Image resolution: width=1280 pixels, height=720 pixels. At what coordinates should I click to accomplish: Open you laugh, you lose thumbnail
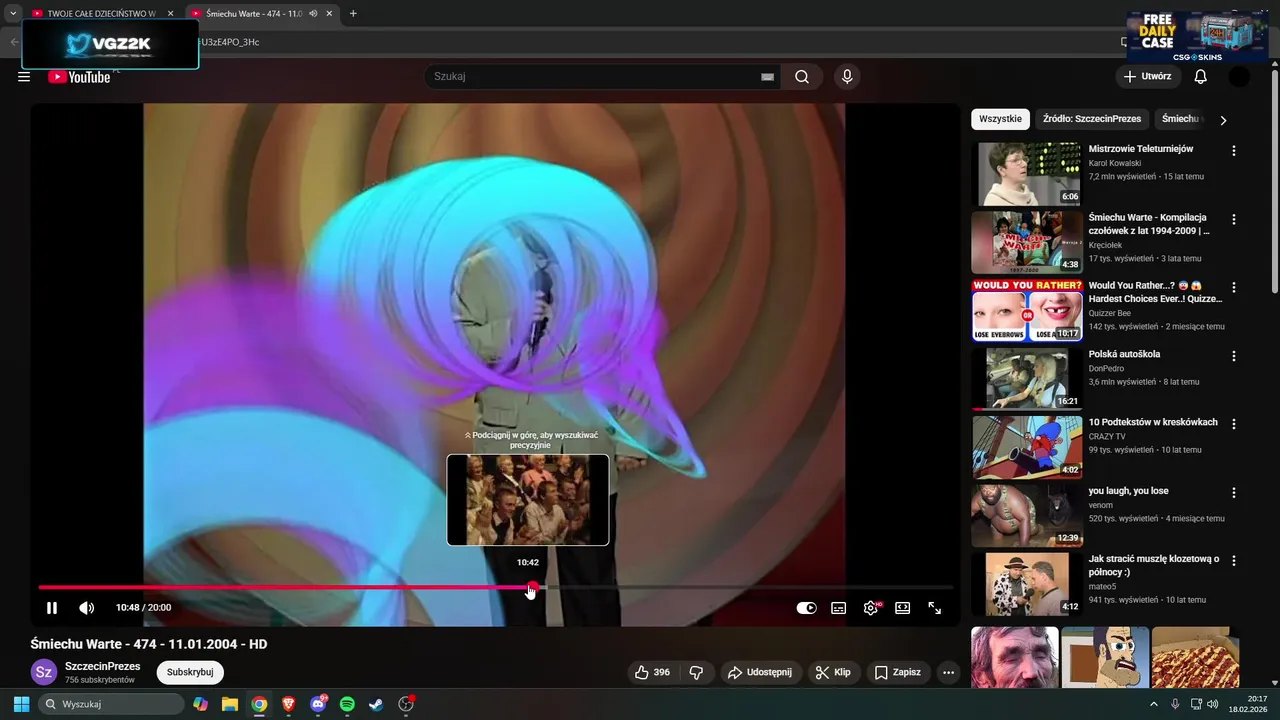coord(1027,516)
